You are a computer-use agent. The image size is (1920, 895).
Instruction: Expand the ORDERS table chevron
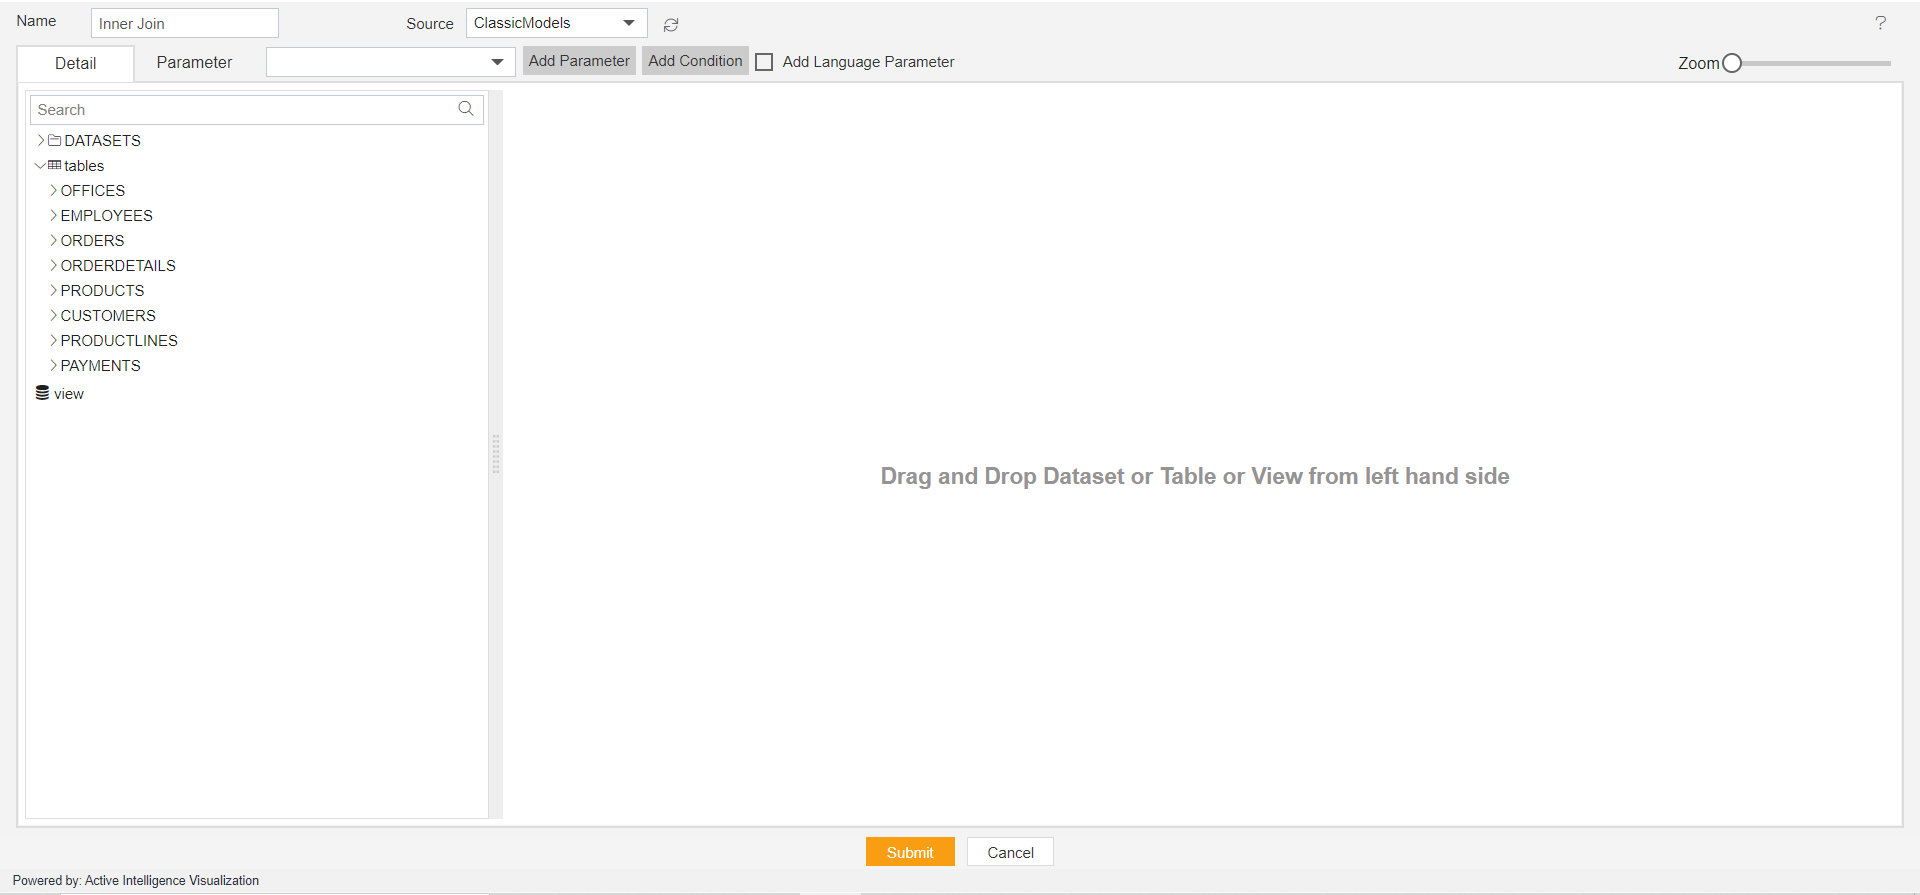54,240
